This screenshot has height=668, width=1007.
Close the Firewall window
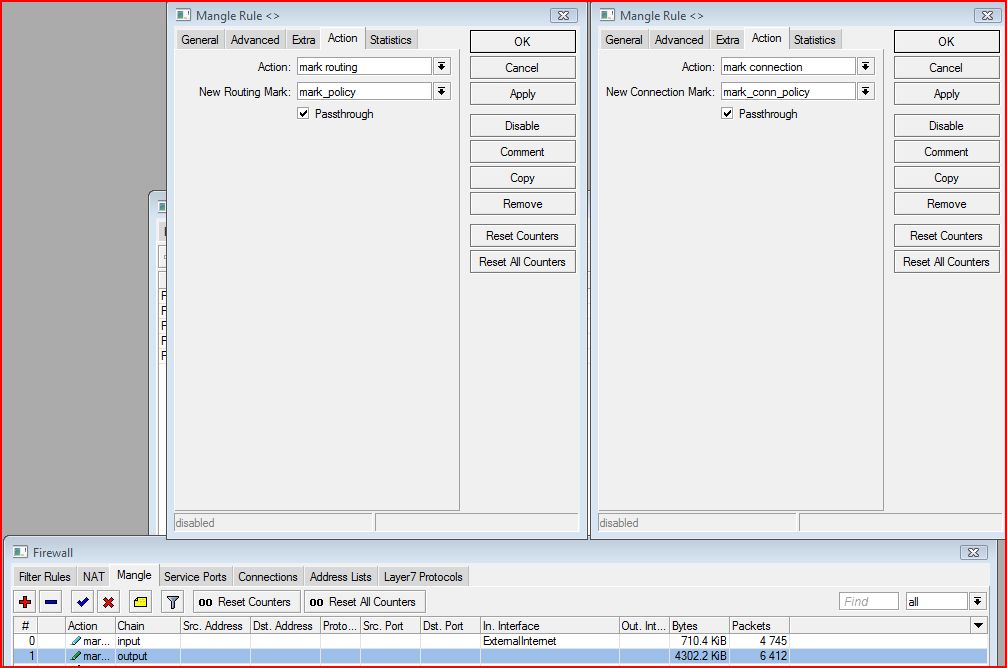point(973,552)
